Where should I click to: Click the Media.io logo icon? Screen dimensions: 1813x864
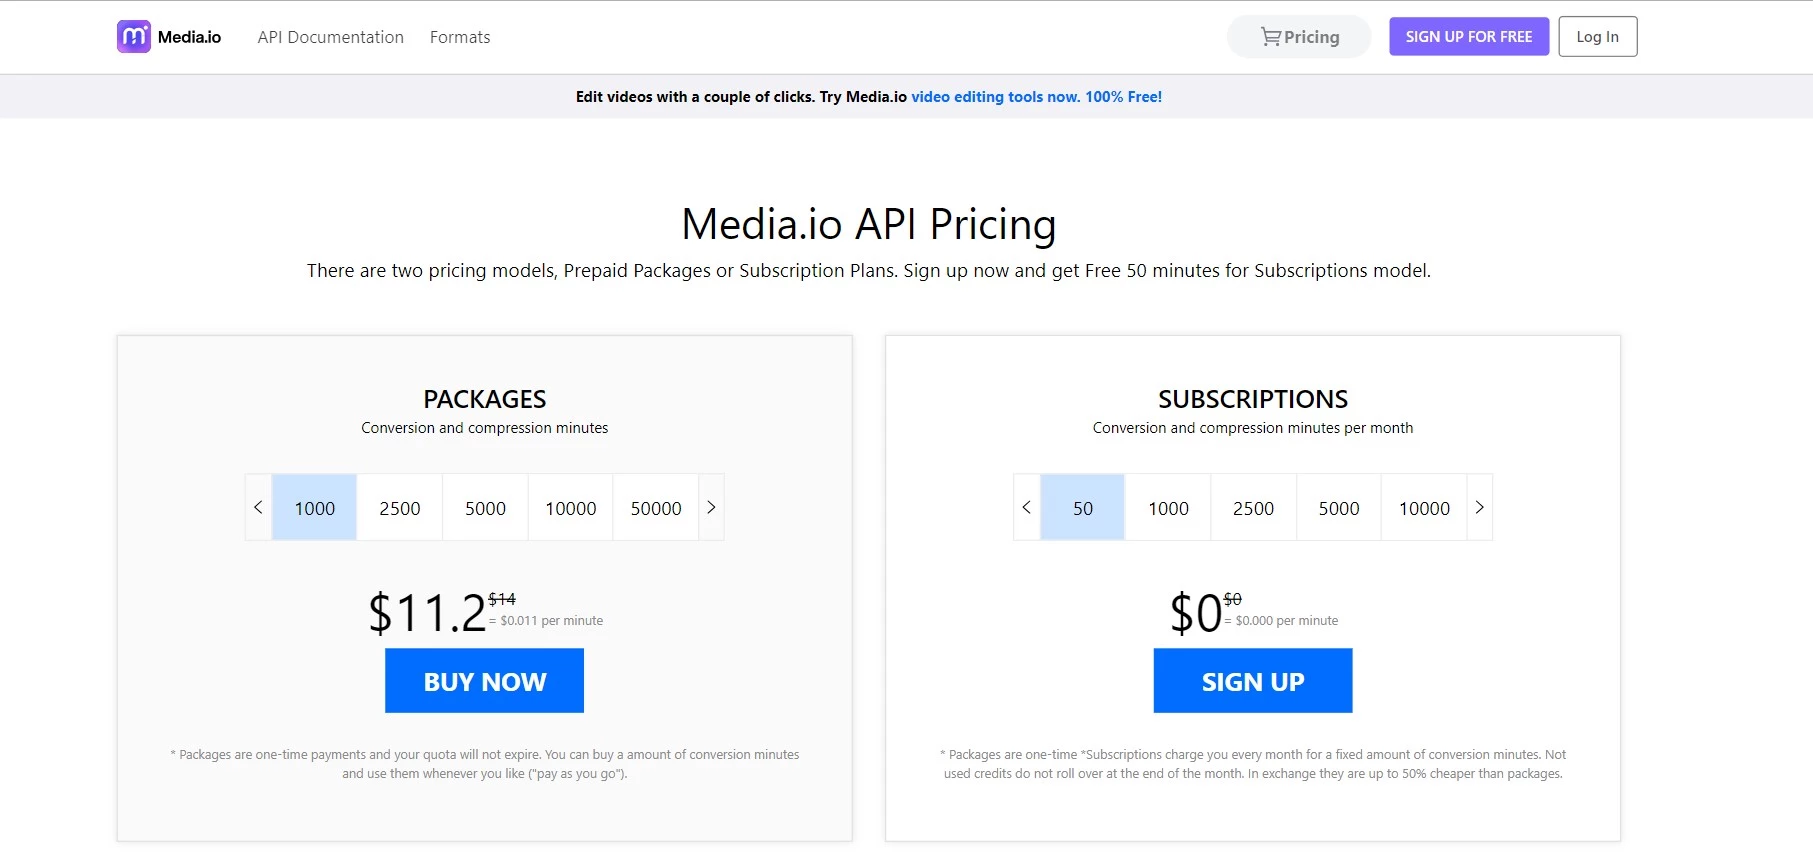pos(134,37)
